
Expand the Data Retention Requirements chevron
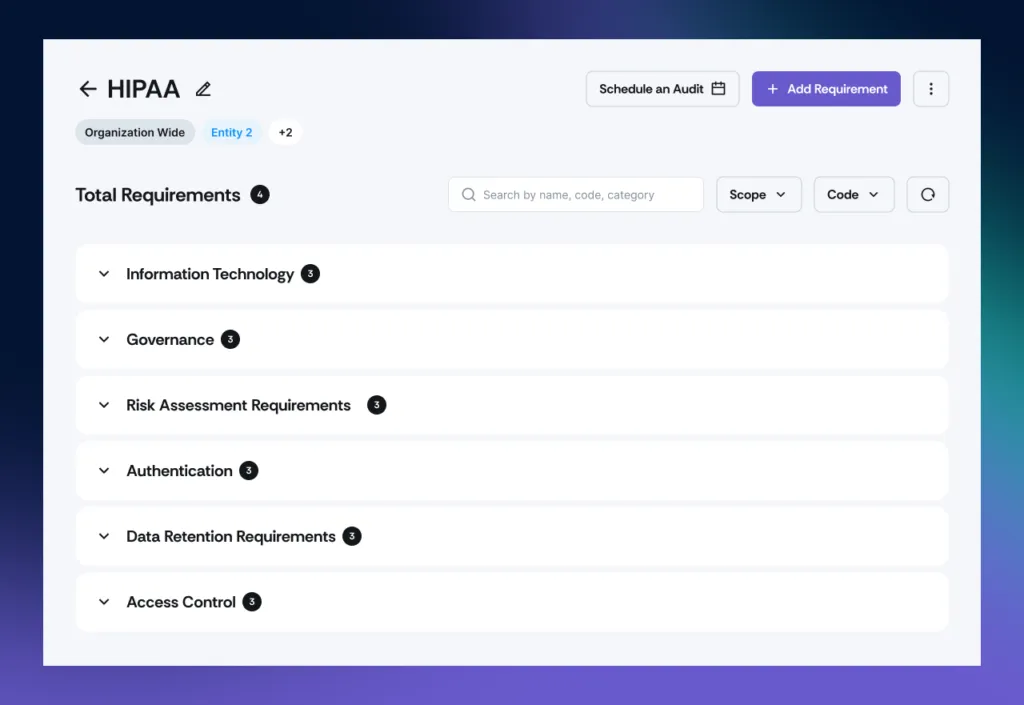(104, 537)
